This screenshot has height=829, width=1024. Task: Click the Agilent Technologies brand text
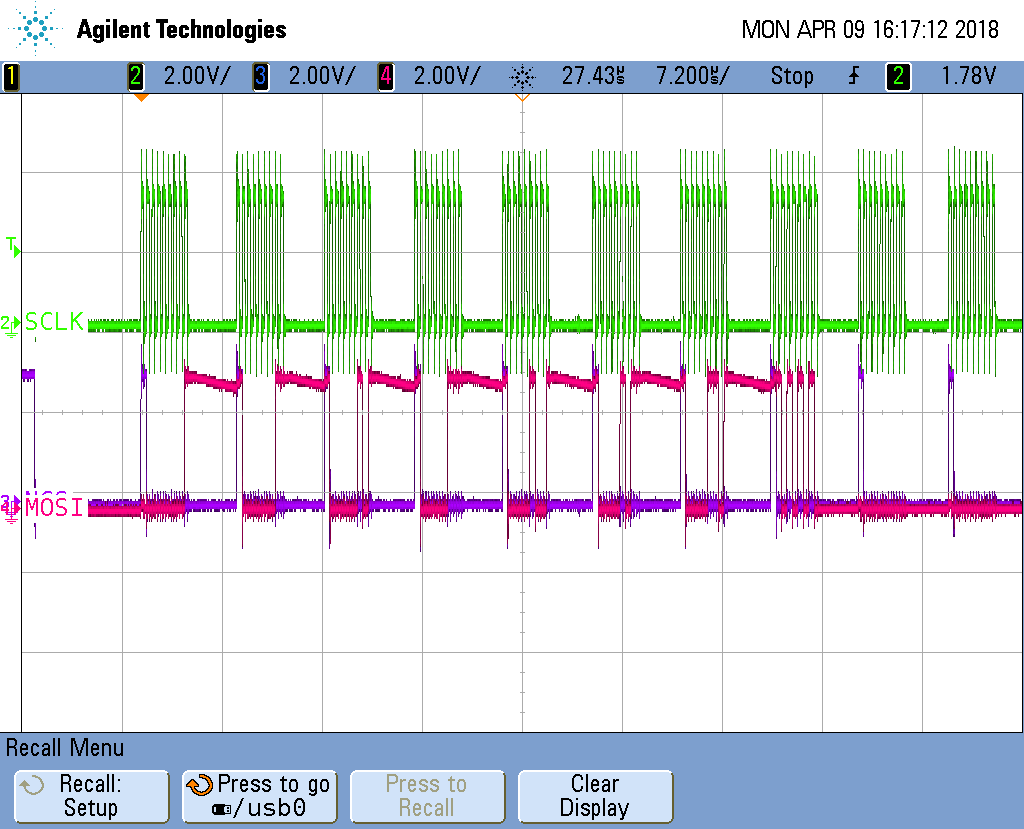tap(182, 29)
